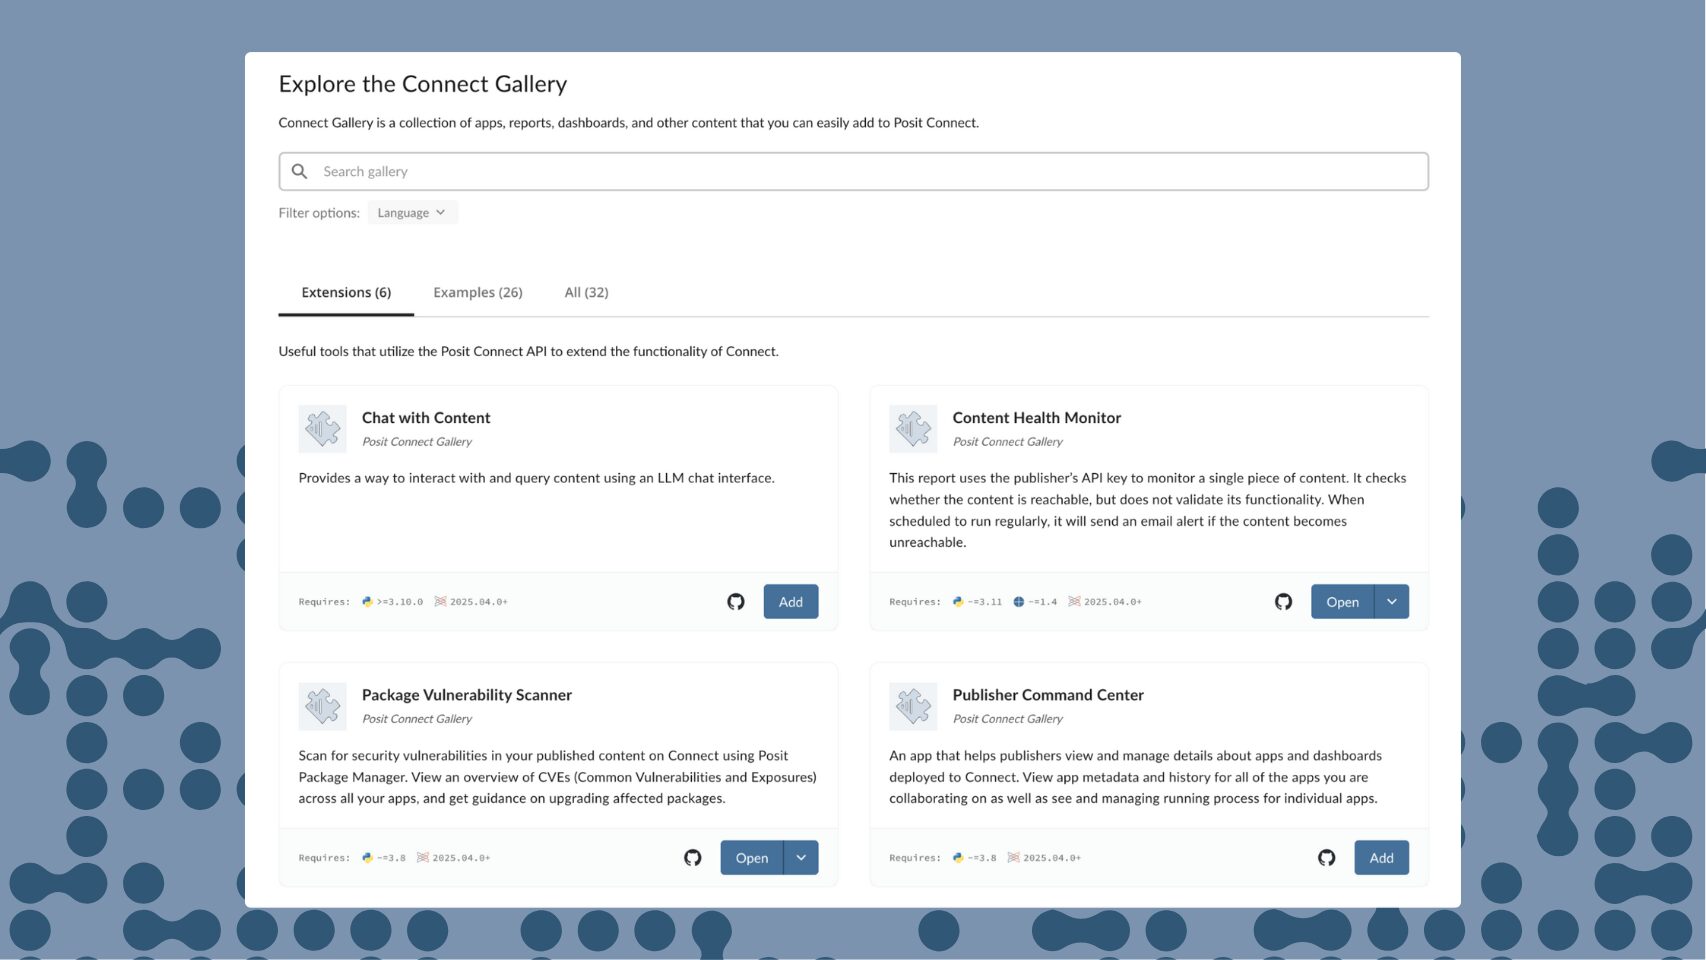Open GitHub link for Publisher Command Center
1706x960 pixels.
pyautogui.click(x=1326, y=858)
